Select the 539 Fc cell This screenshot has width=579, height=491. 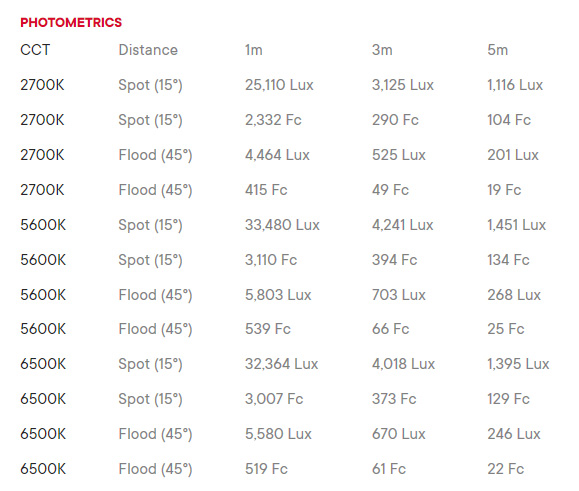[x=268, y=329]
